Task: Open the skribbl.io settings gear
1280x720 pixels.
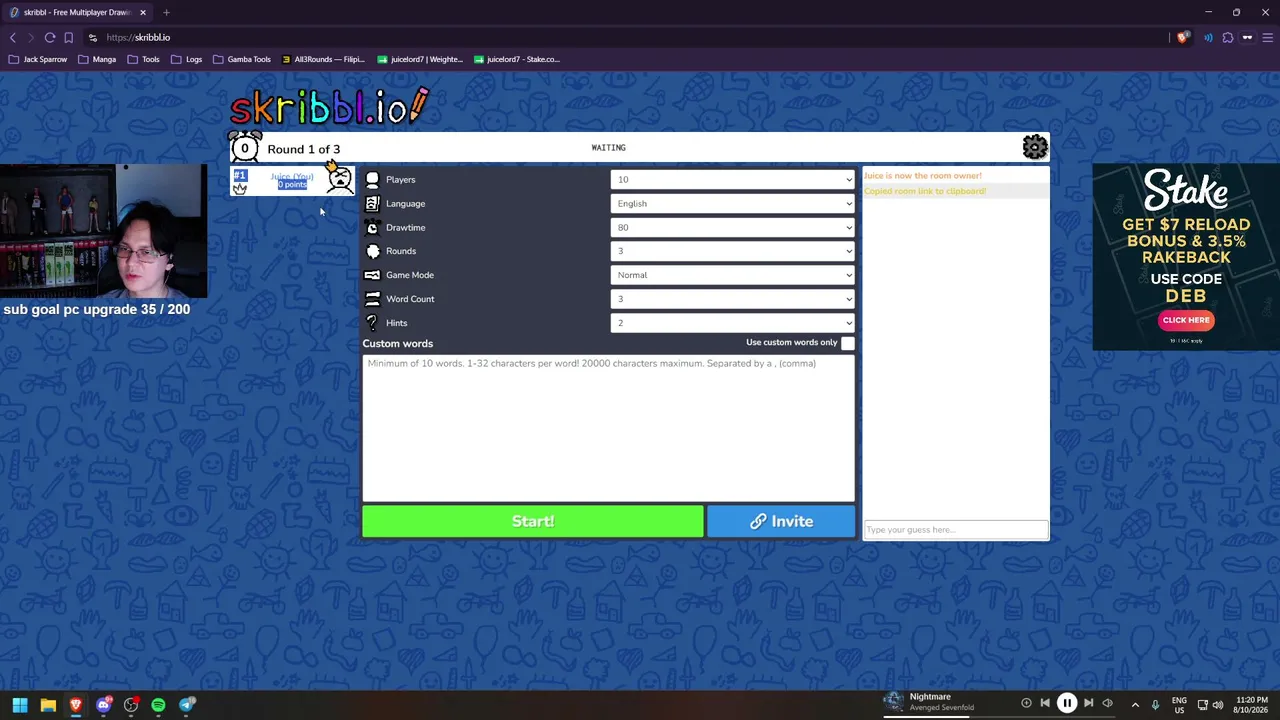Action: 1035,148
